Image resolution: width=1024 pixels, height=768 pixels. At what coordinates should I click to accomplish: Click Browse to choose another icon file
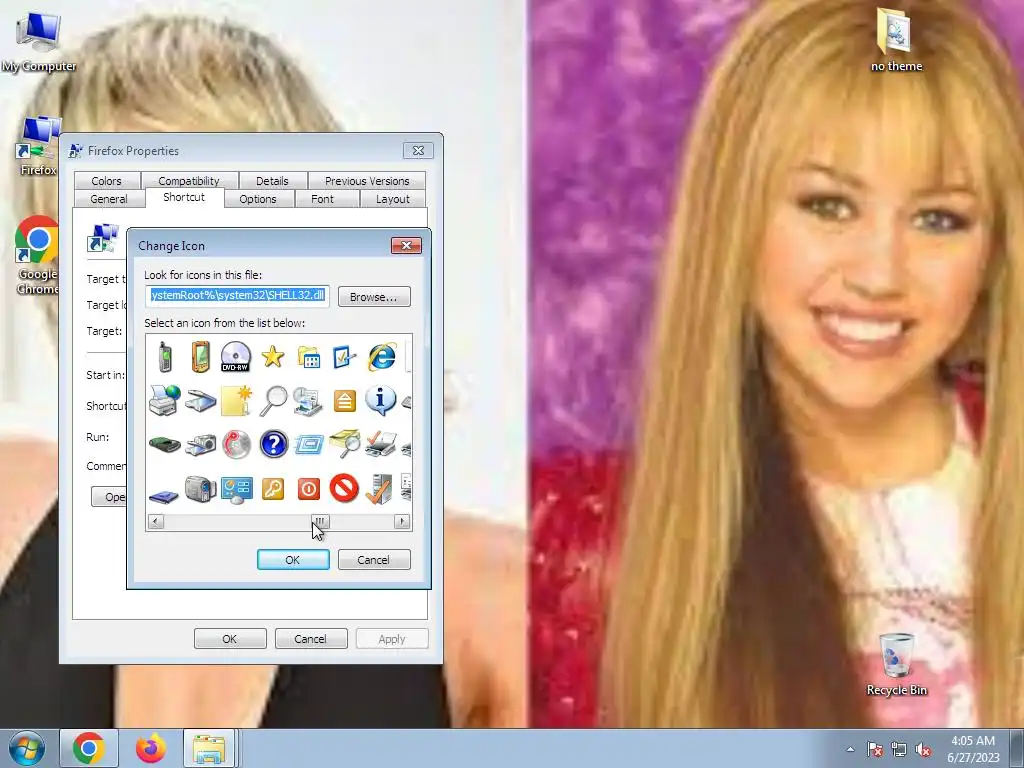pyautogui.click(x=374, y=296)
